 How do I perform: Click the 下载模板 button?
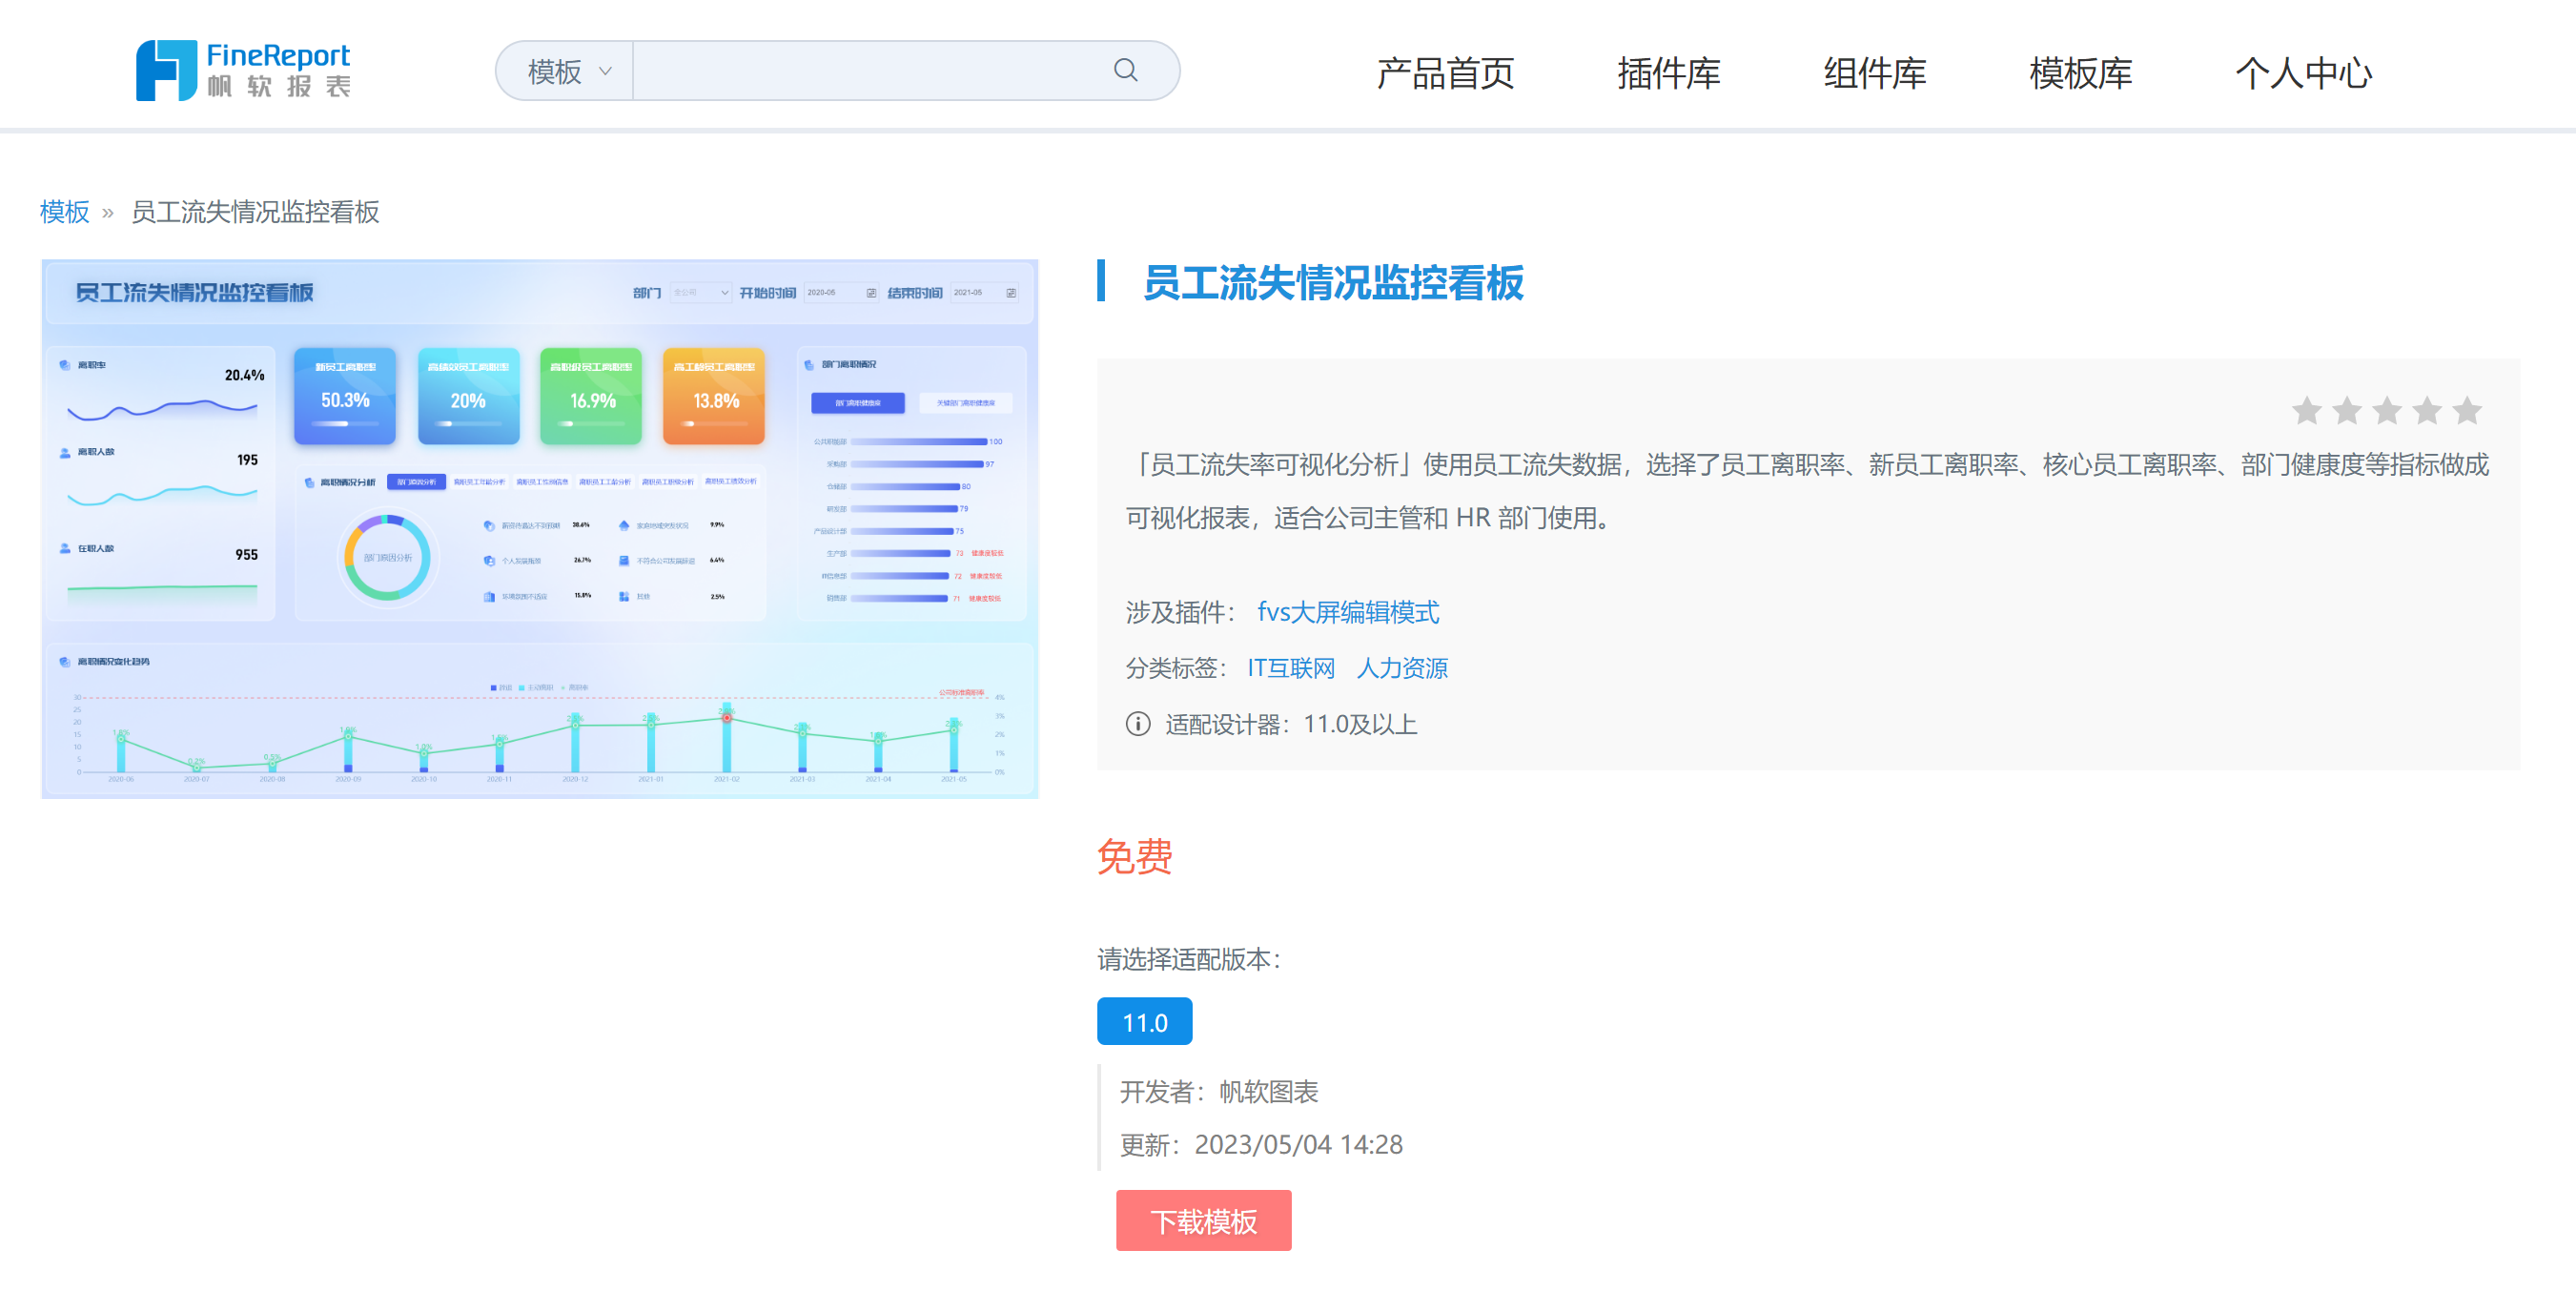1203,1220
